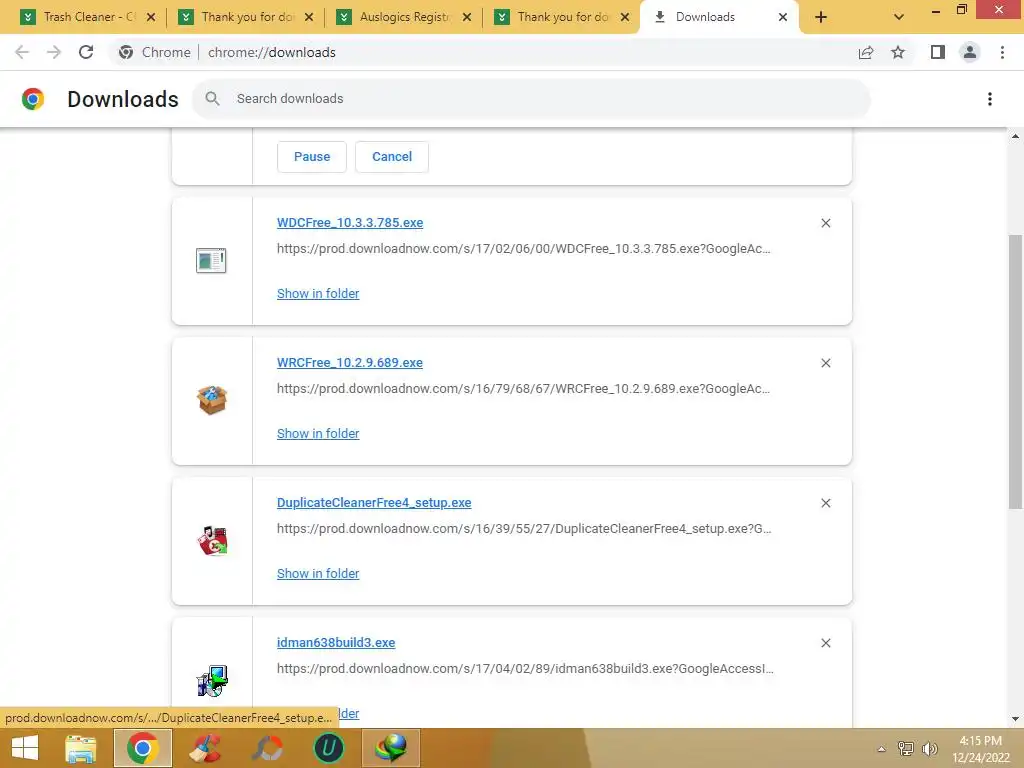Click the Search downloads field

click(531, 99)
